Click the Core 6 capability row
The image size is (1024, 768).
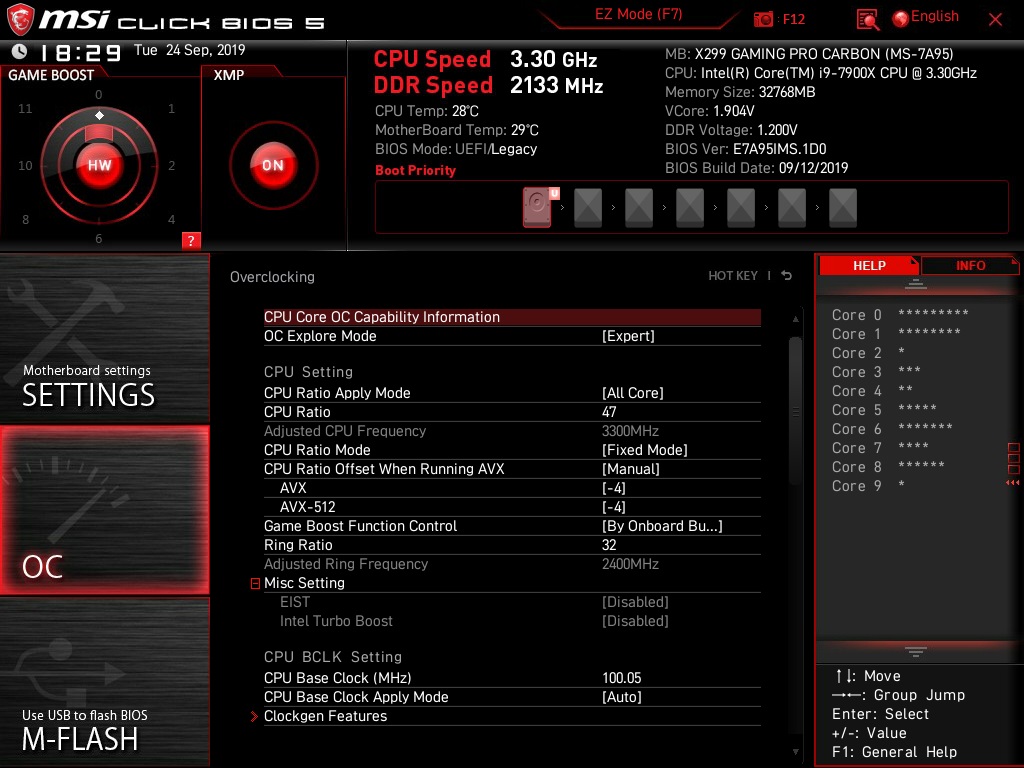[x=892, y=429]
